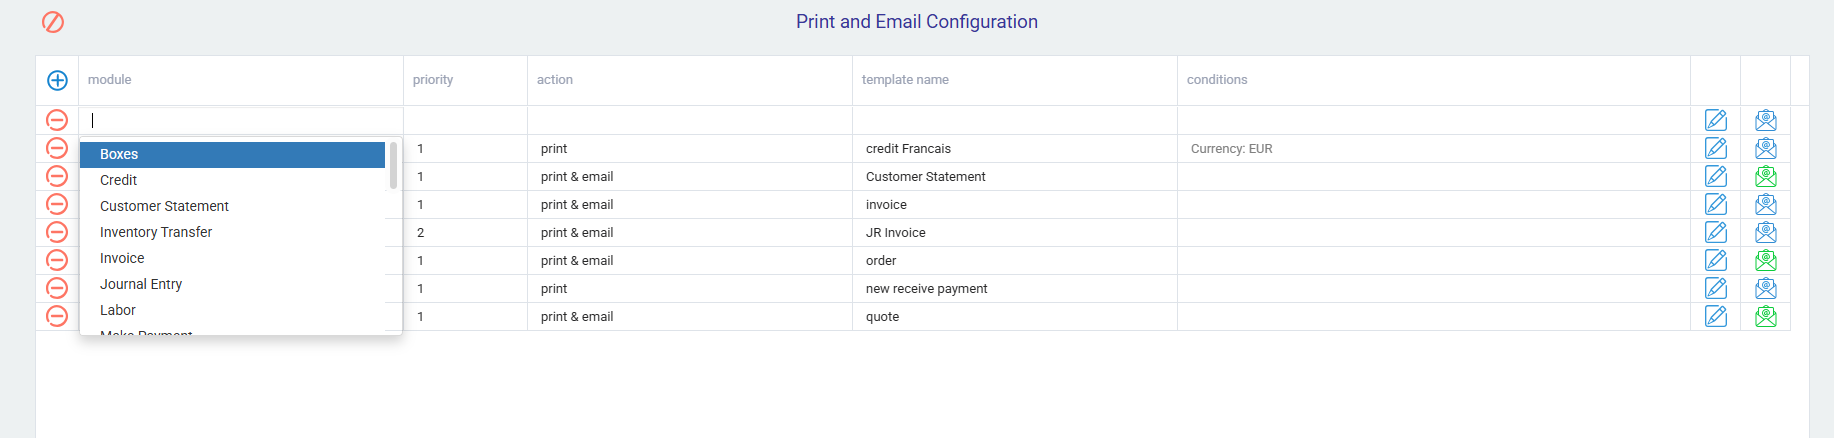Pick Inventory Transfer from dropdown list
Viewport: 1834px width, 438px height.
156,232
